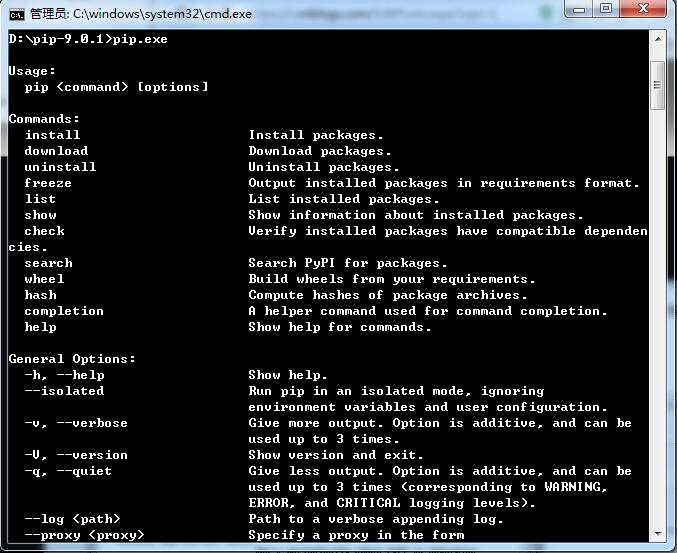
Task: Click the 'Commands:' heading
Action: point(44,119)
